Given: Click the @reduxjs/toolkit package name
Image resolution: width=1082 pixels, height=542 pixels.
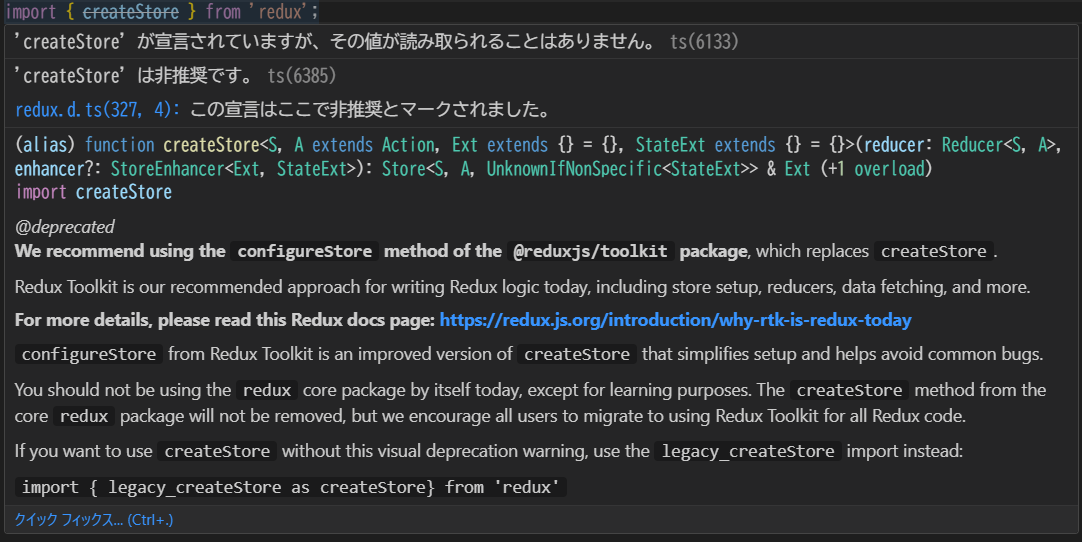Looking at the screenshot, I should [x=591, y=251].
